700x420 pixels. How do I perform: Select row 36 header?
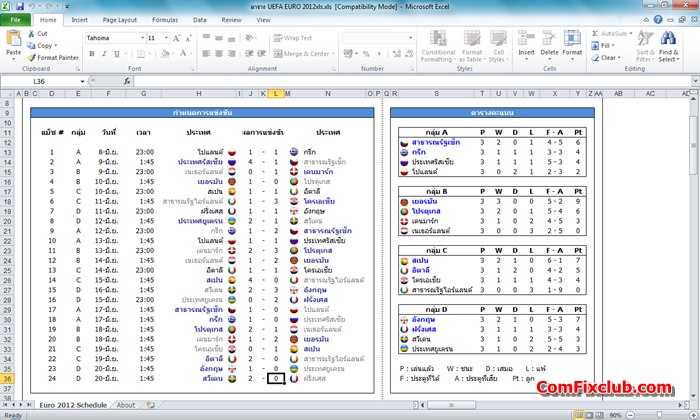[7, 378]
